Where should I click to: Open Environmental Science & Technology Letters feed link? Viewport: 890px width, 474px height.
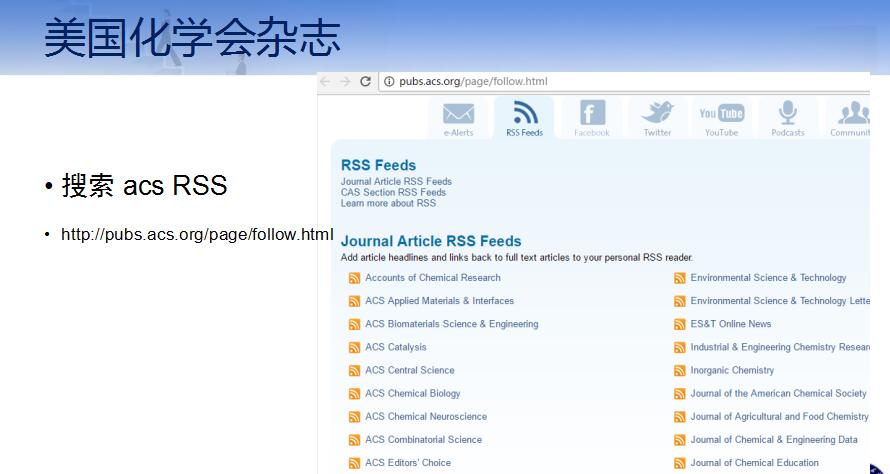click(780, 301)
